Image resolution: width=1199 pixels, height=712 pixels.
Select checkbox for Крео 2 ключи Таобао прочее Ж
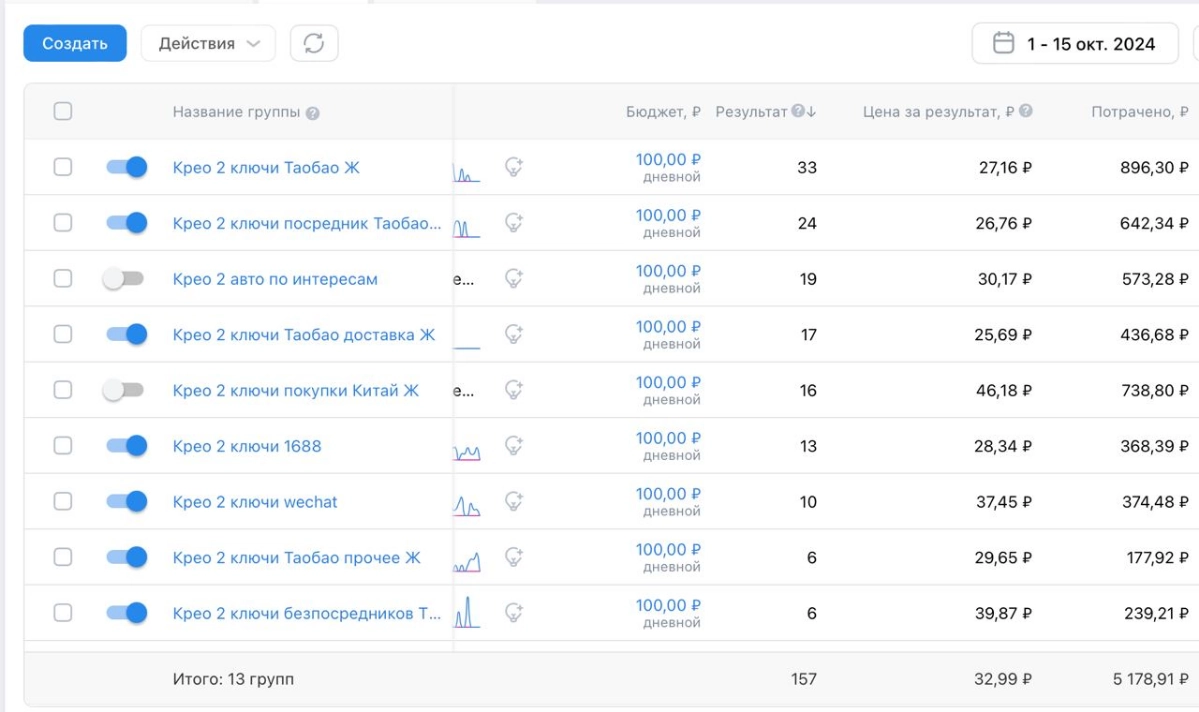point(63,557)
